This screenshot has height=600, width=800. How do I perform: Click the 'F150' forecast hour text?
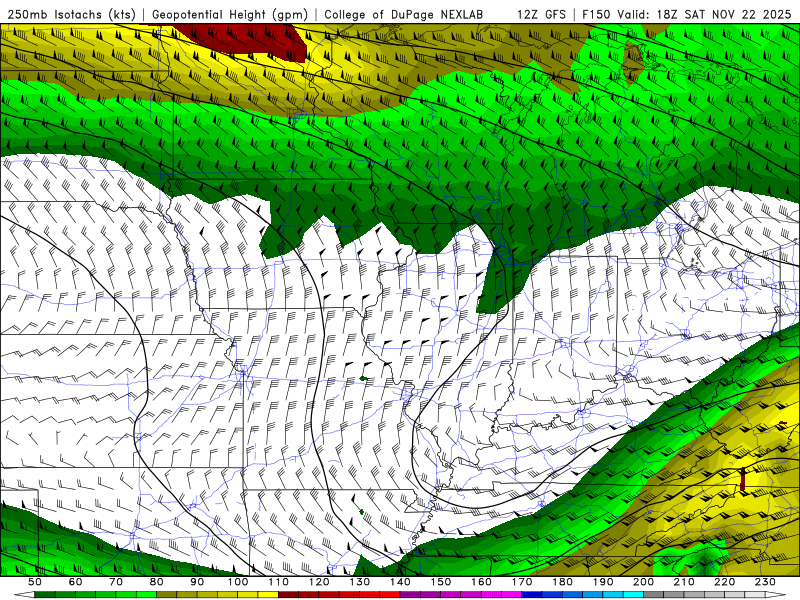[596, 14]
